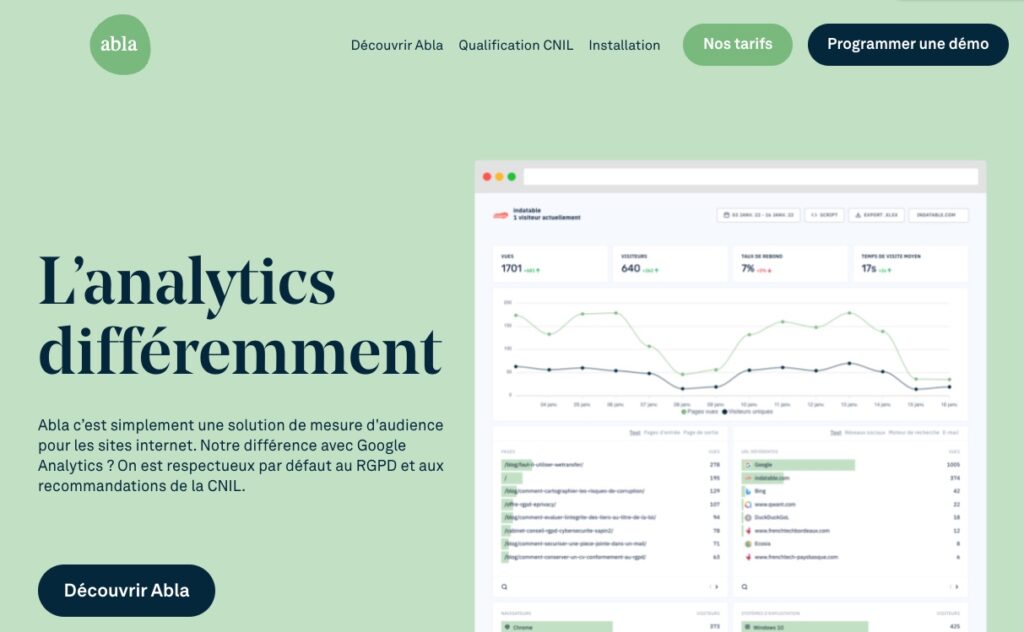Switch to the Page de sortie tab
The height and width of the screenshot is (632, 1024).
pyautogui.click(x=701, y=433)
